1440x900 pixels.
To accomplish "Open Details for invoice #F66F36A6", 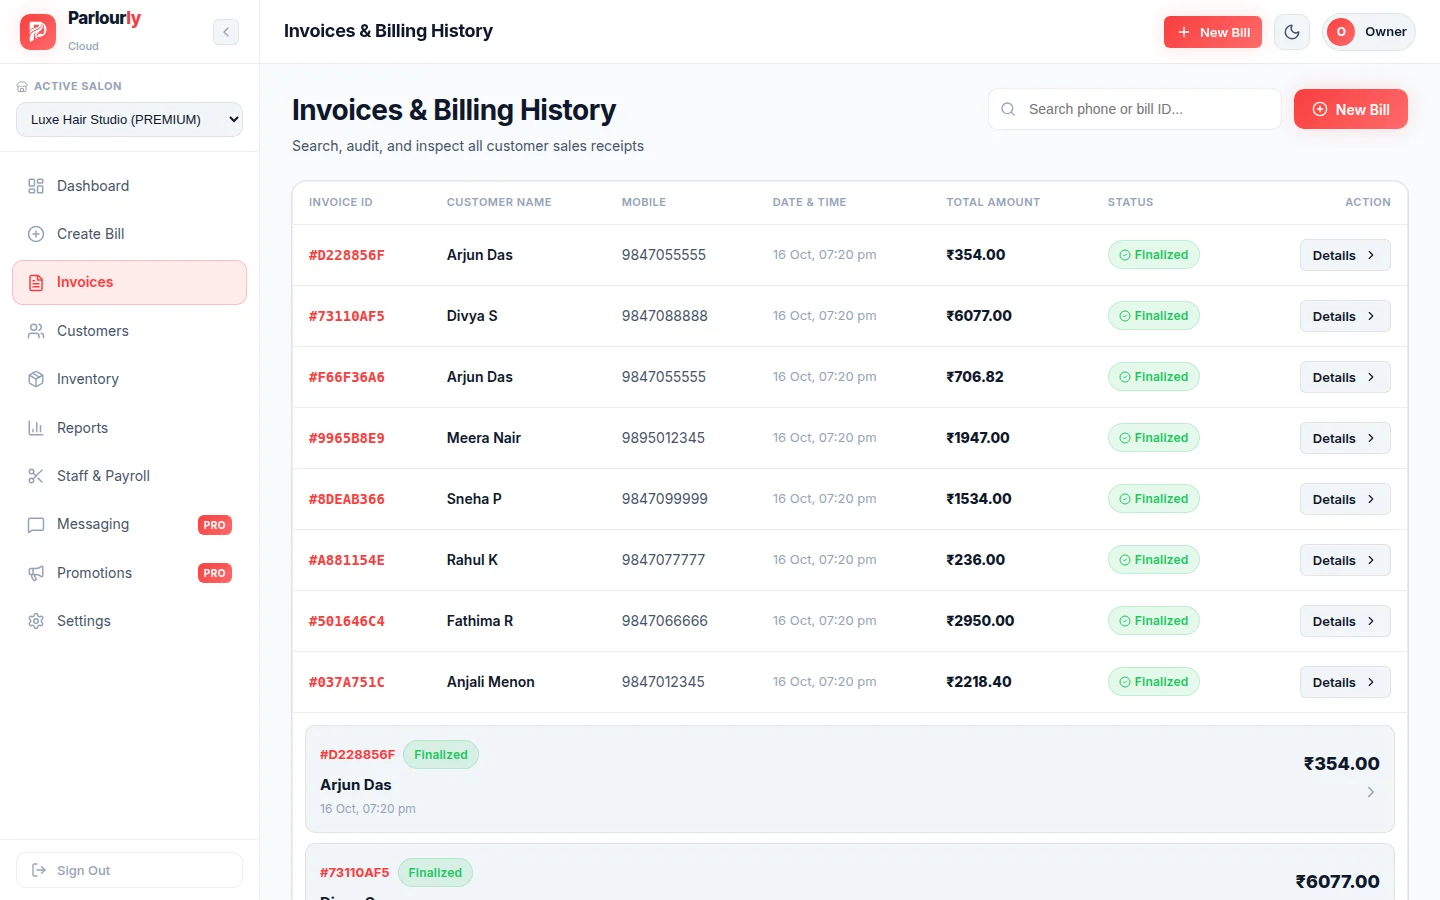I will 1345,377.
